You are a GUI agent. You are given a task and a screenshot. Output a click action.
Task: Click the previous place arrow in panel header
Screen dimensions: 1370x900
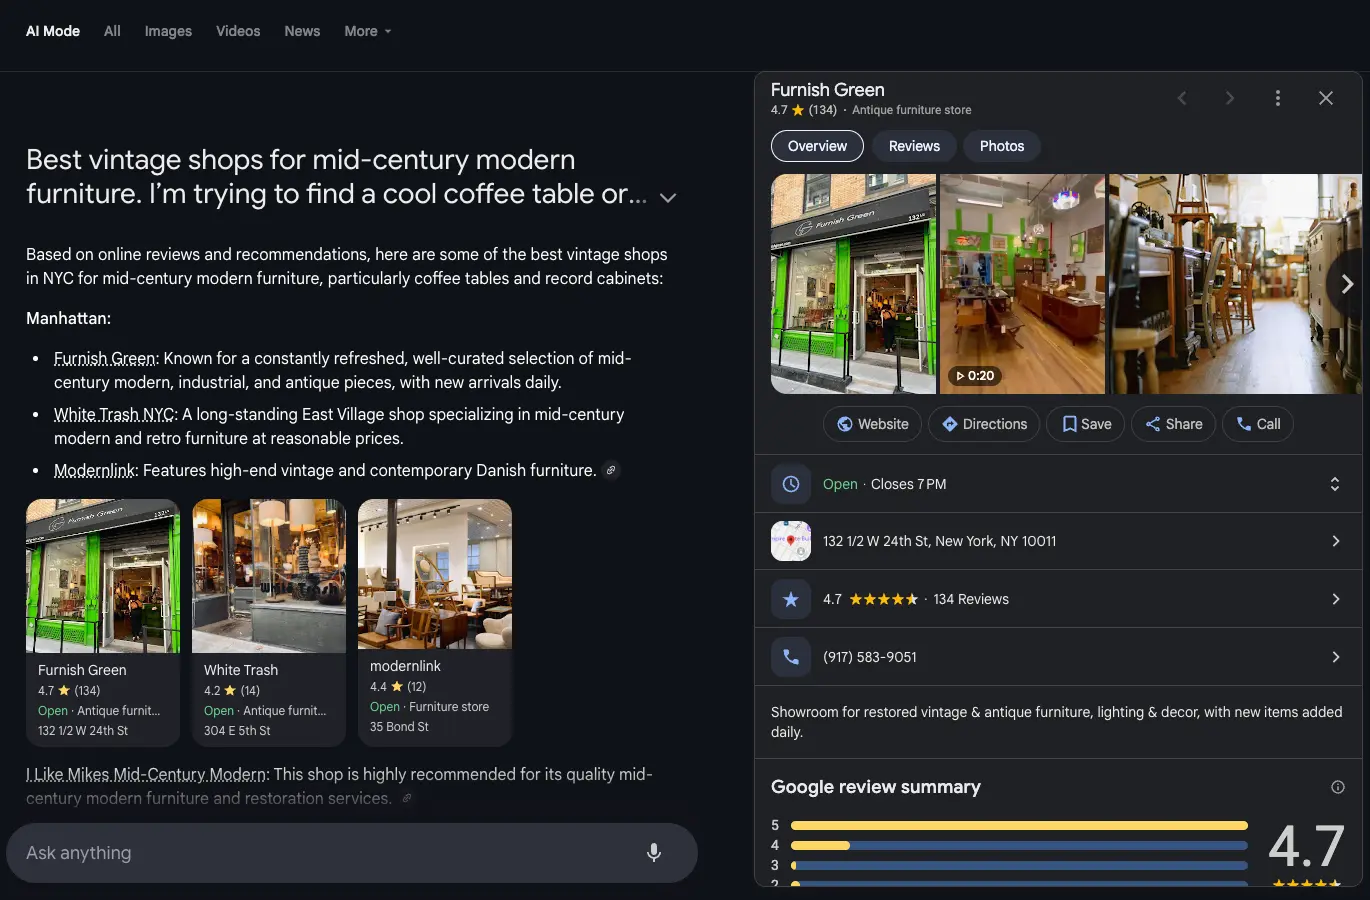tap(1182, 98)
